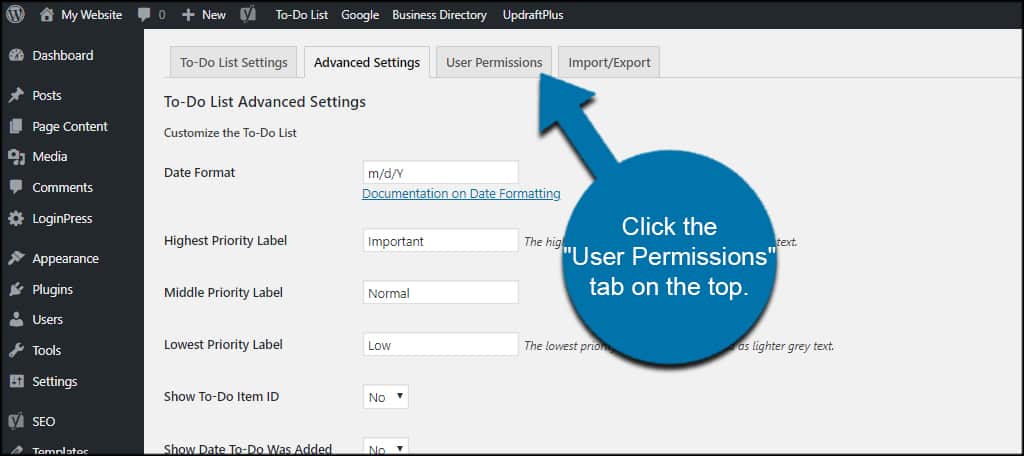Open UpdraftPlus in the admin bar

point(533,14)
